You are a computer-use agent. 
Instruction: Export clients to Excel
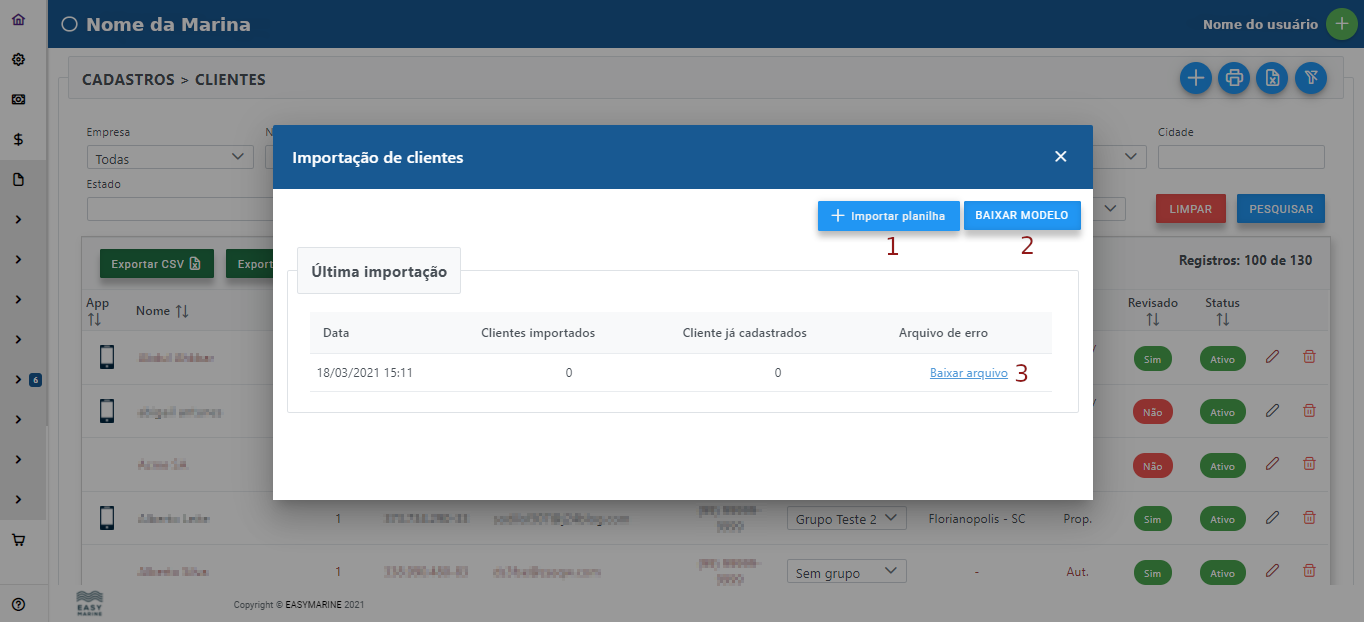click(x=1271, y=78)
